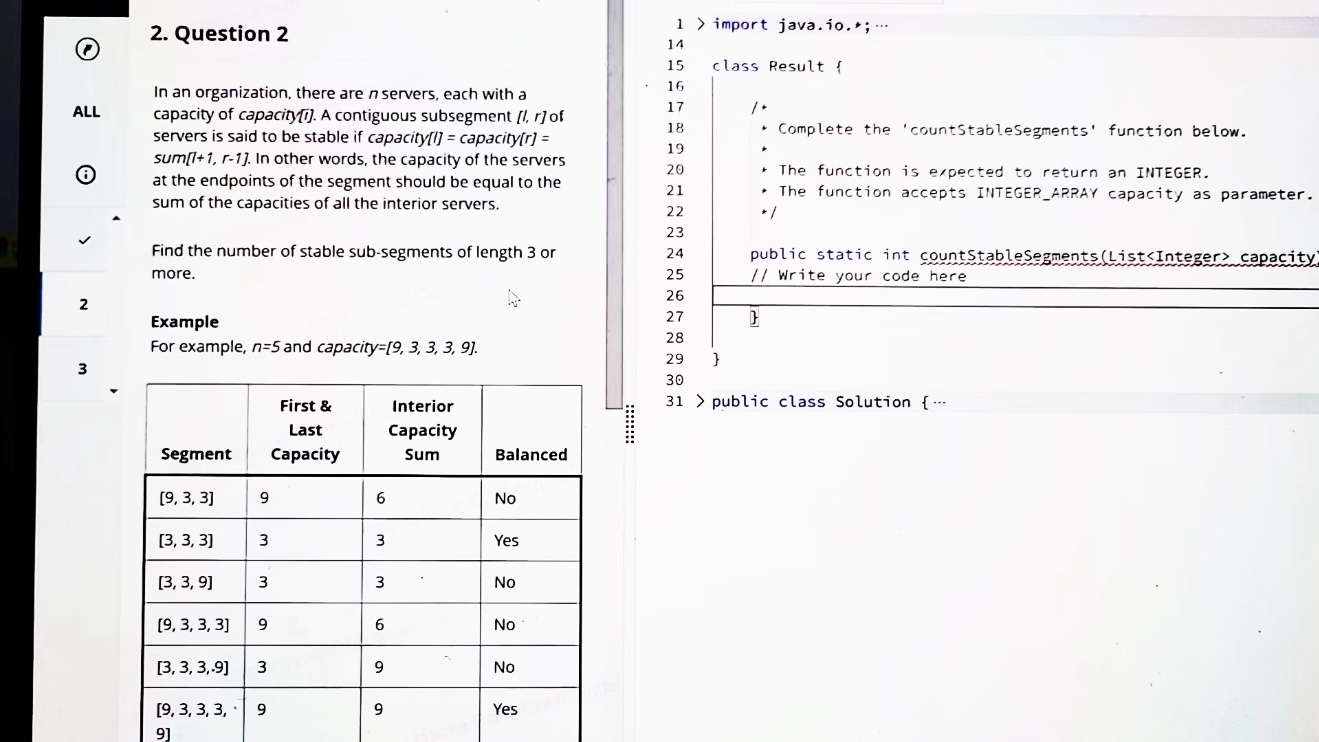This screenshot has height=742, width=1319.
Task: Click the up arrow in the question navigator
Action: [116, 218]
